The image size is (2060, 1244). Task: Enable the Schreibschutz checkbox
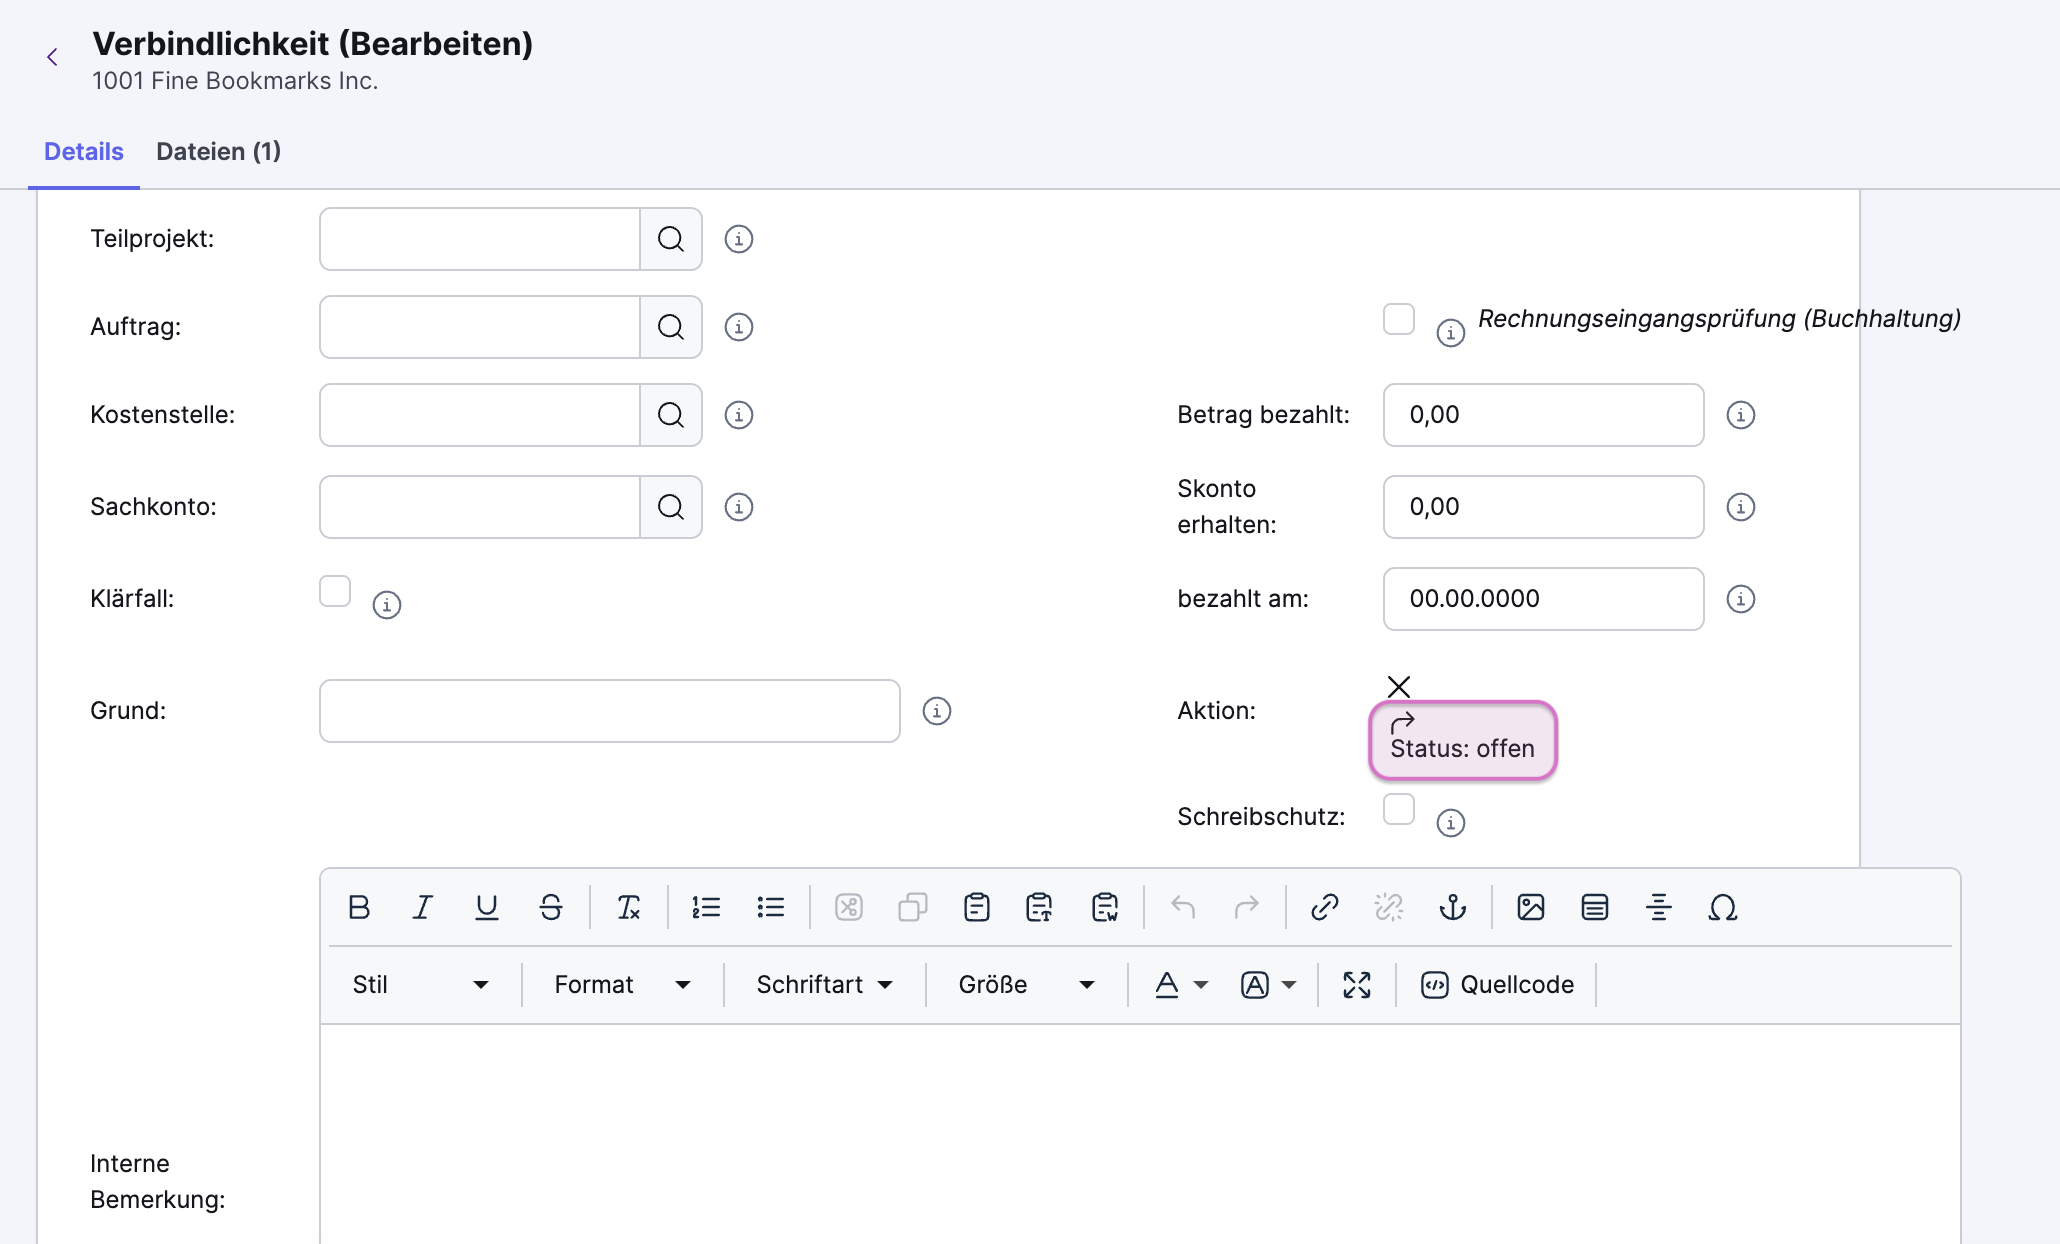click(1399, 809)
